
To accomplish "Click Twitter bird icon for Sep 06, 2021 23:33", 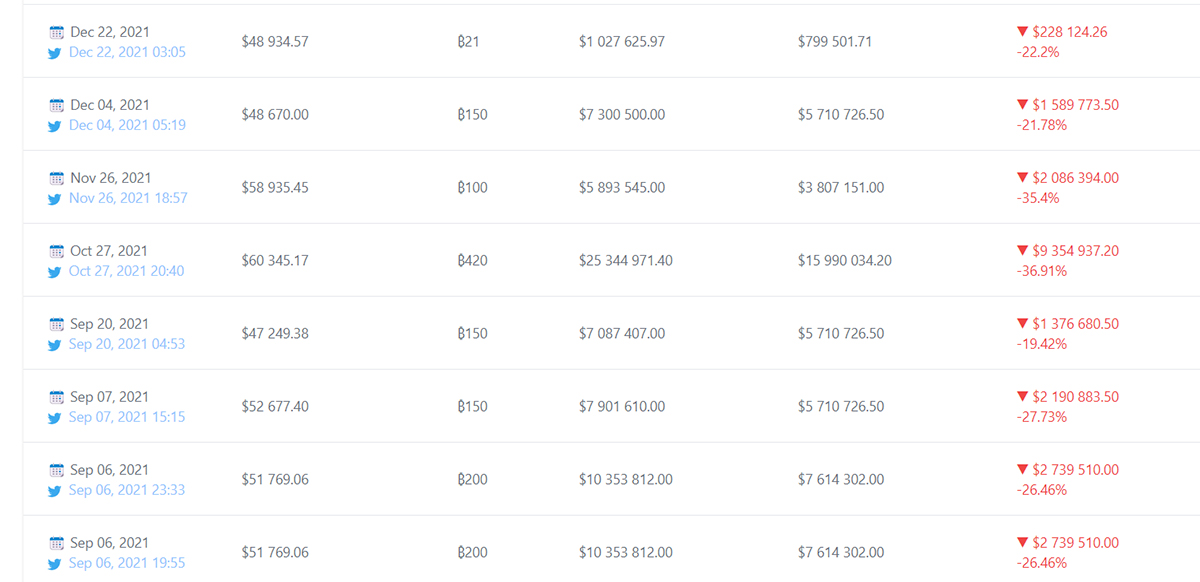I will 56,490.
